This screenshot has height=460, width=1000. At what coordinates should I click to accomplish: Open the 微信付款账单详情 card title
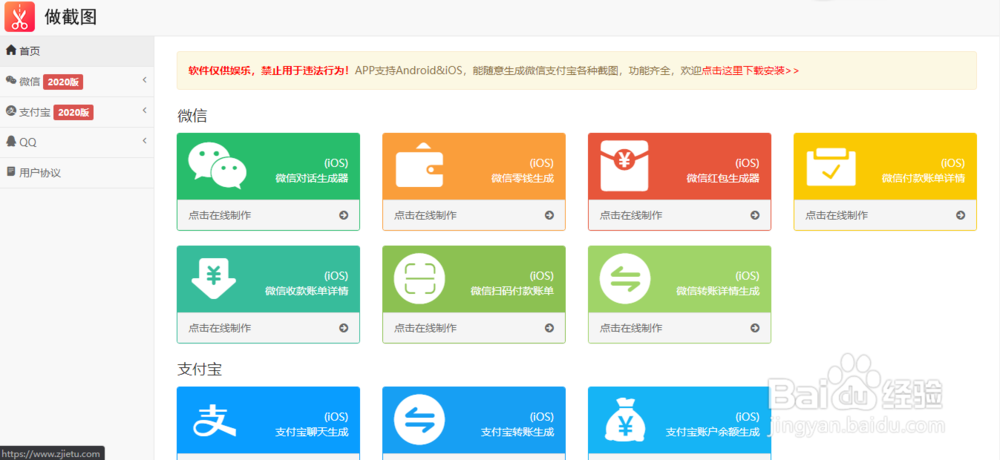click(923, 178)
